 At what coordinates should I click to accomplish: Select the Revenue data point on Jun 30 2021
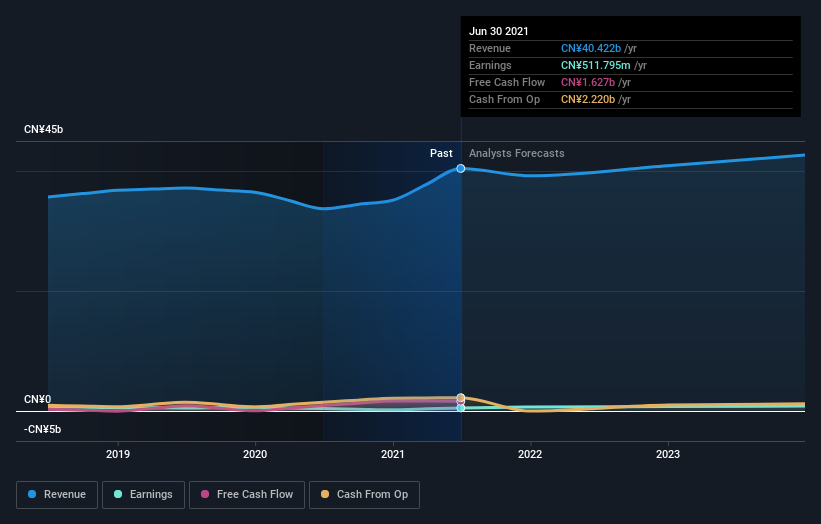[461, 168]
